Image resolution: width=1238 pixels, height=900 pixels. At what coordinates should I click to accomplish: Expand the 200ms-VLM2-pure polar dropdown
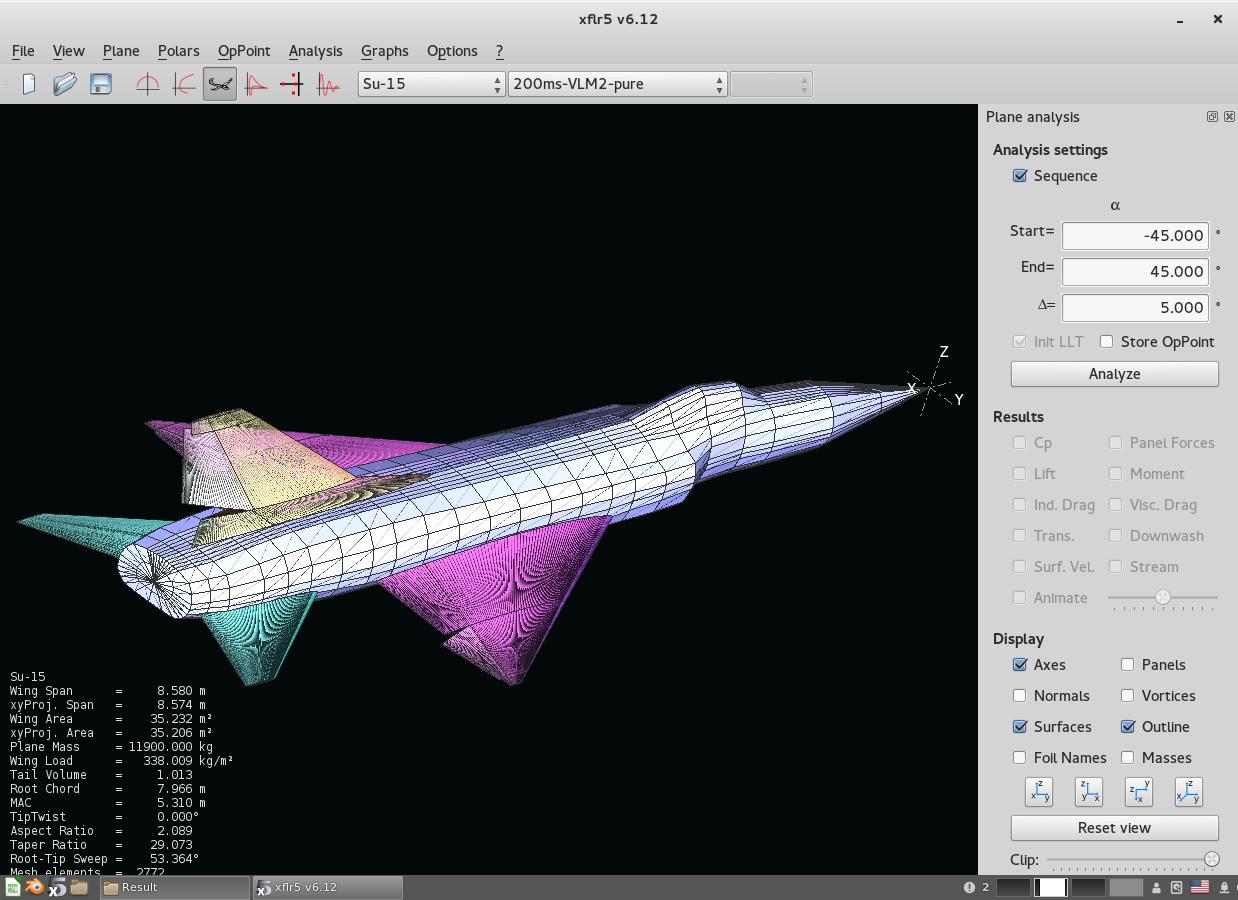[617, 84]
